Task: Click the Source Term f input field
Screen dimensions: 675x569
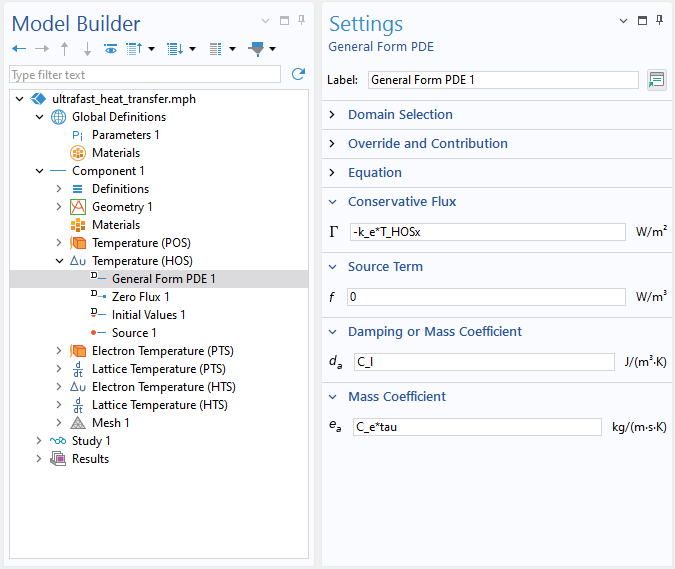Action: pos(486,297)
